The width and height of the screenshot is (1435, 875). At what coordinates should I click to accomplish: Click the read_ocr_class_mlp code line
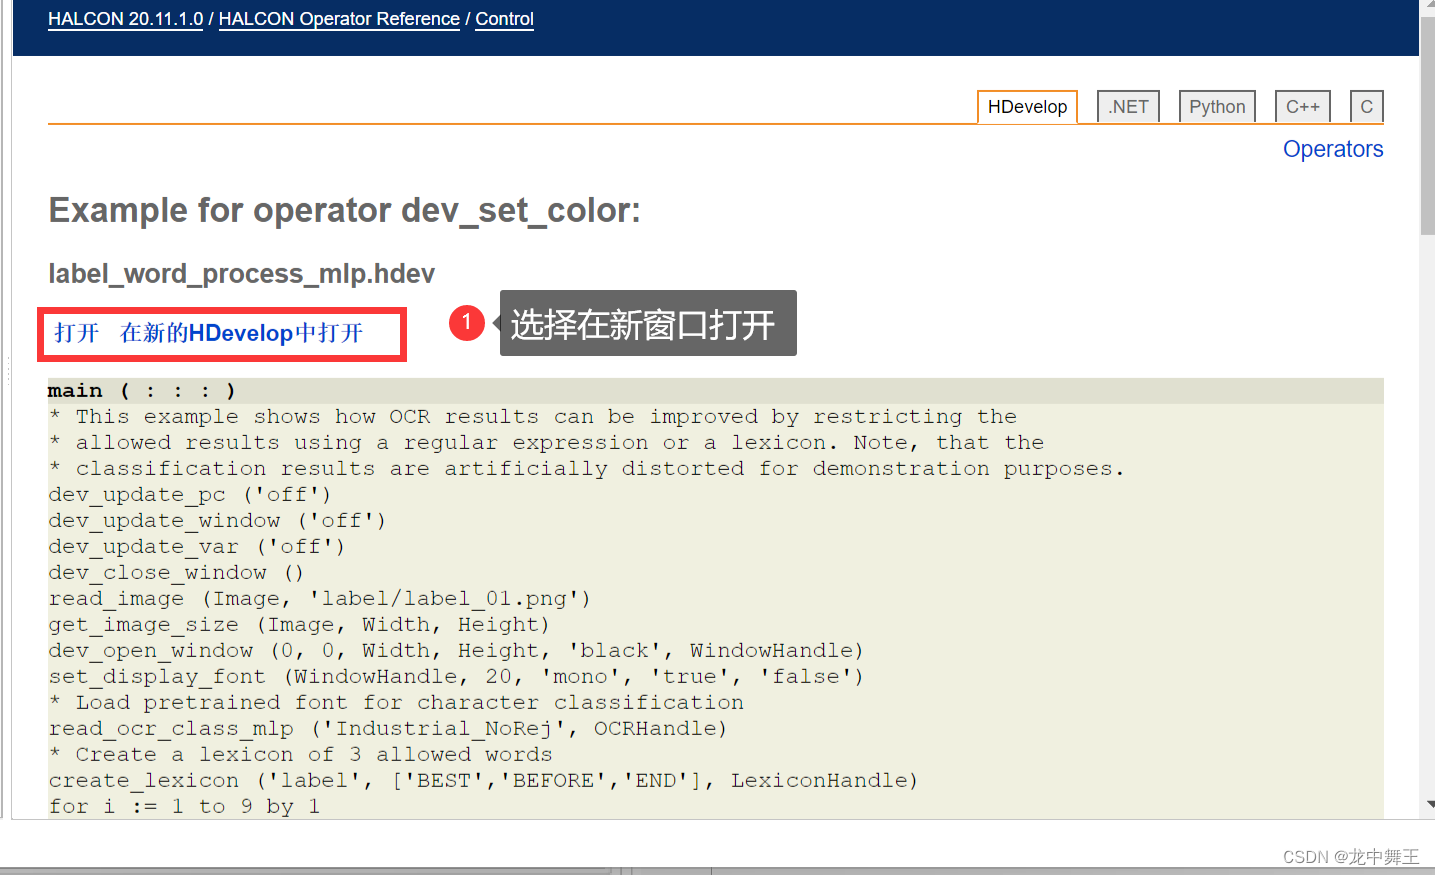(x=388, y=729)
